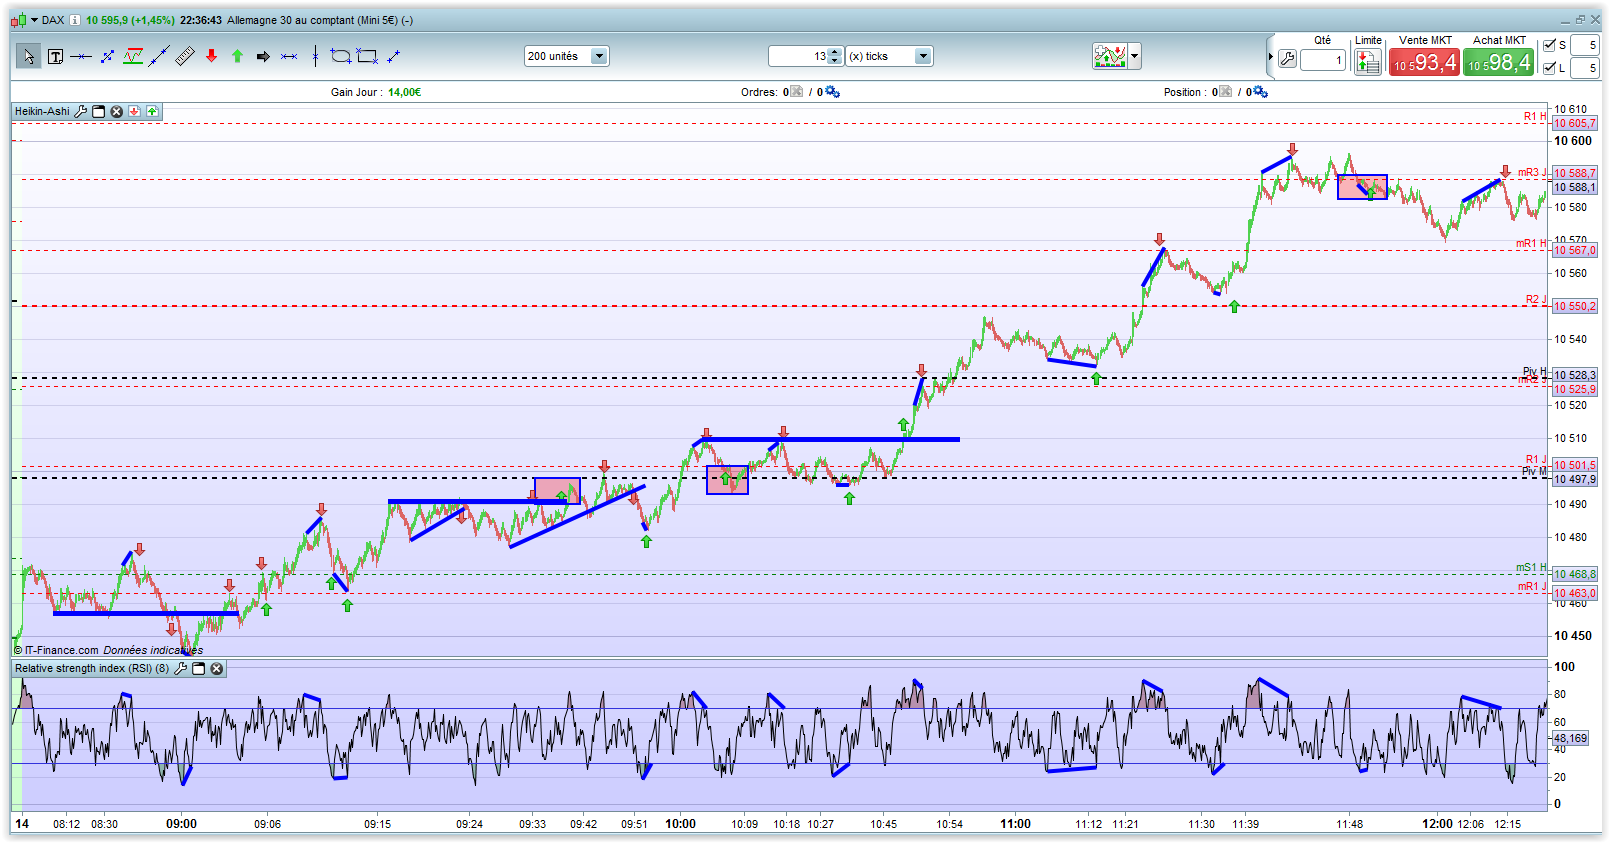Expand the indicator button dropdown arrow
Image resolution: width=1610 pixels, height=843 pixels.
pos(1135,56)
